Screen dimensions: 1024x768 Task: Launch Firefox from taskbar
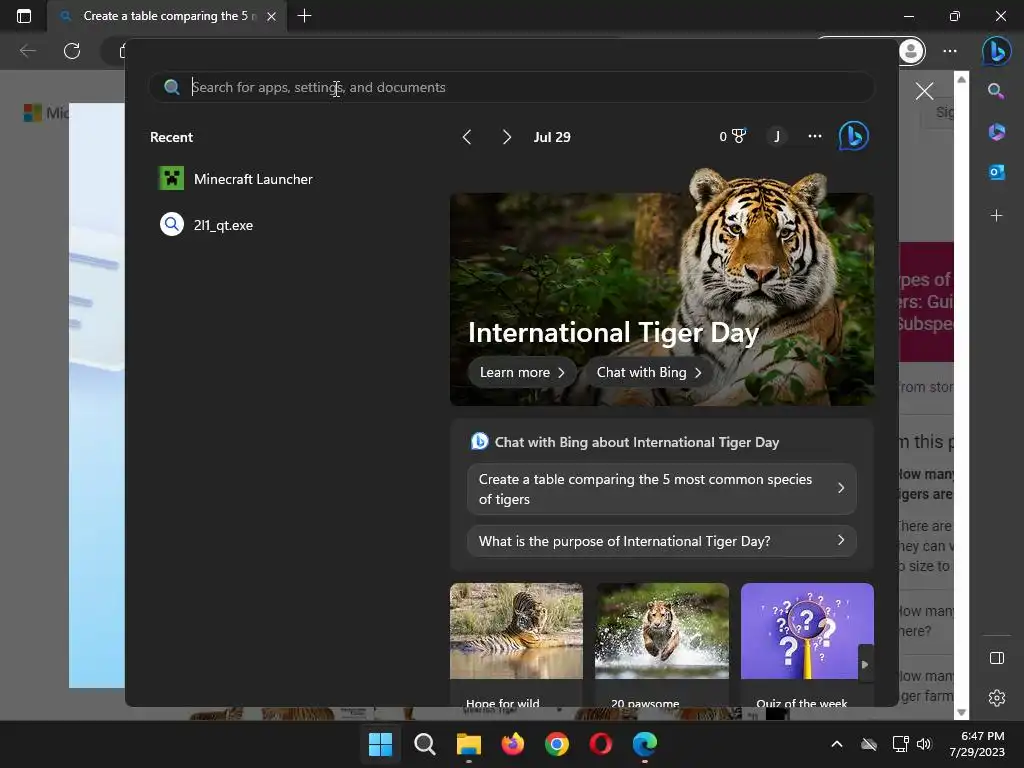click(513, 744)
